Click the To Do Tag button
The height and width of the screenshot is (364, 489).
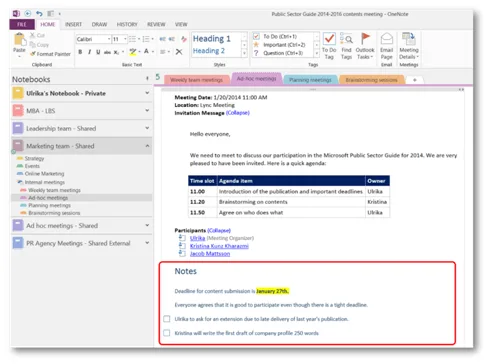tap(329, 46)
